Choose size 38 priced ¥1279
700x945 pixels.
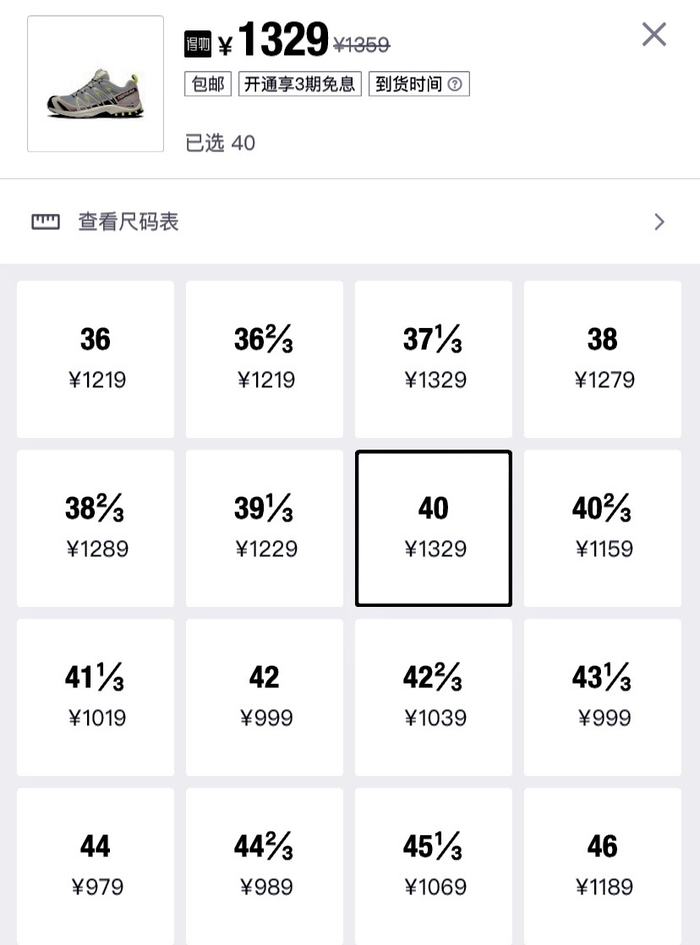(602, 358)
